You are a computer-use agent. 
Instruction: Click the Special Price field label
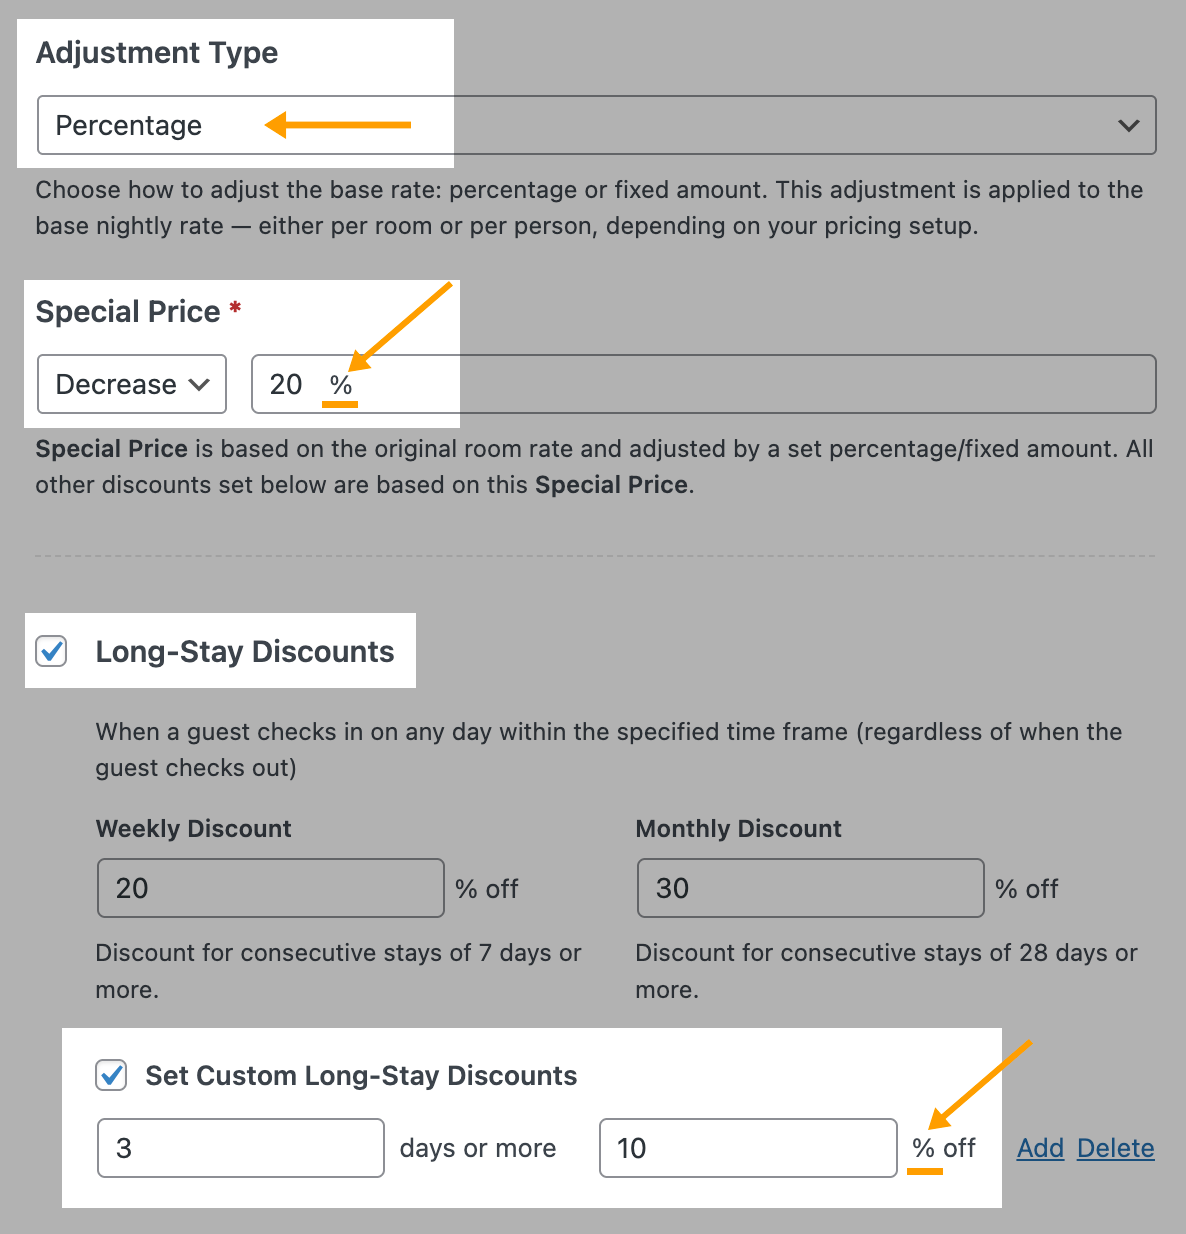click(x=128, y=312)
